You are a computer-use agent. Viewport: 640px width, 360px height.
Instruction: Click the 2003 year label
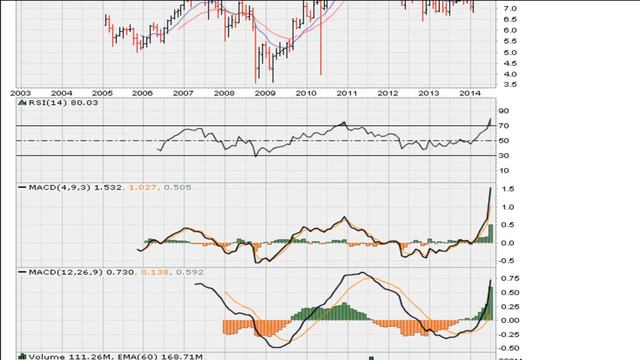(20, 93)
